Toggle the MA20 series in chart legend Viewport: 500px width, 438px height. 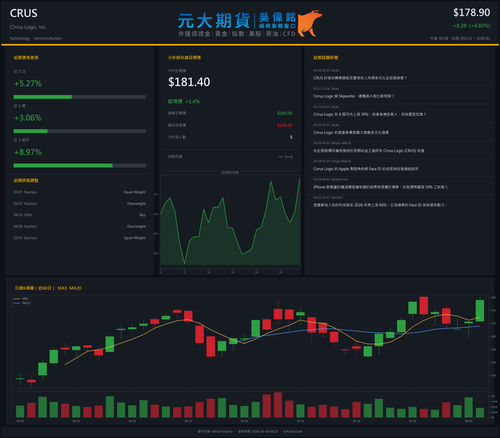click(22, 303)
